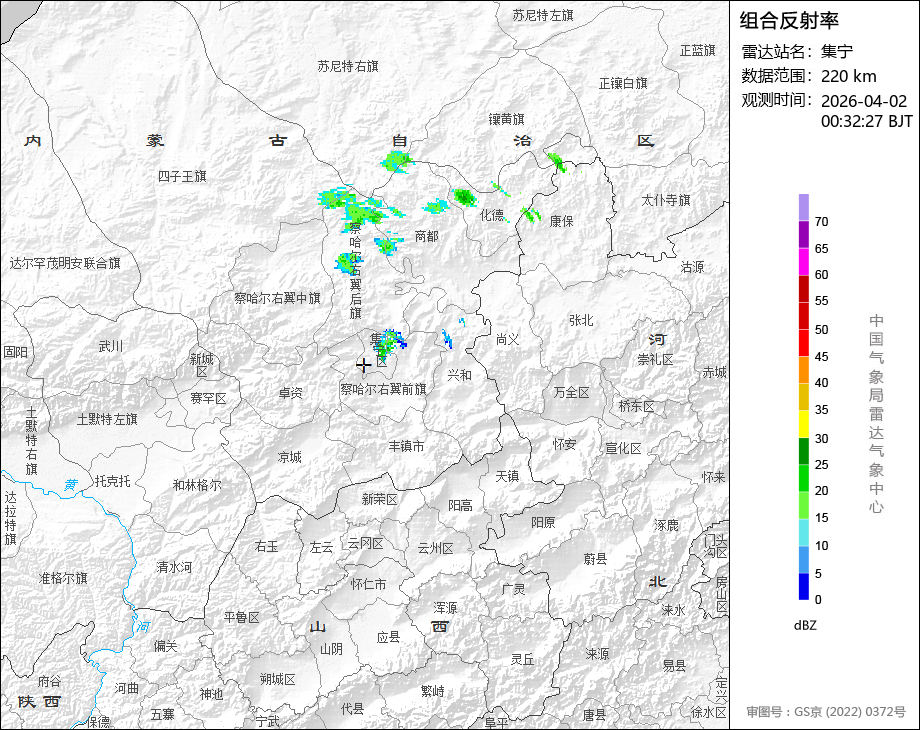This screenshot has height=730, width=920.
Task: Click the map label 偏关
Action: (165, 646)
